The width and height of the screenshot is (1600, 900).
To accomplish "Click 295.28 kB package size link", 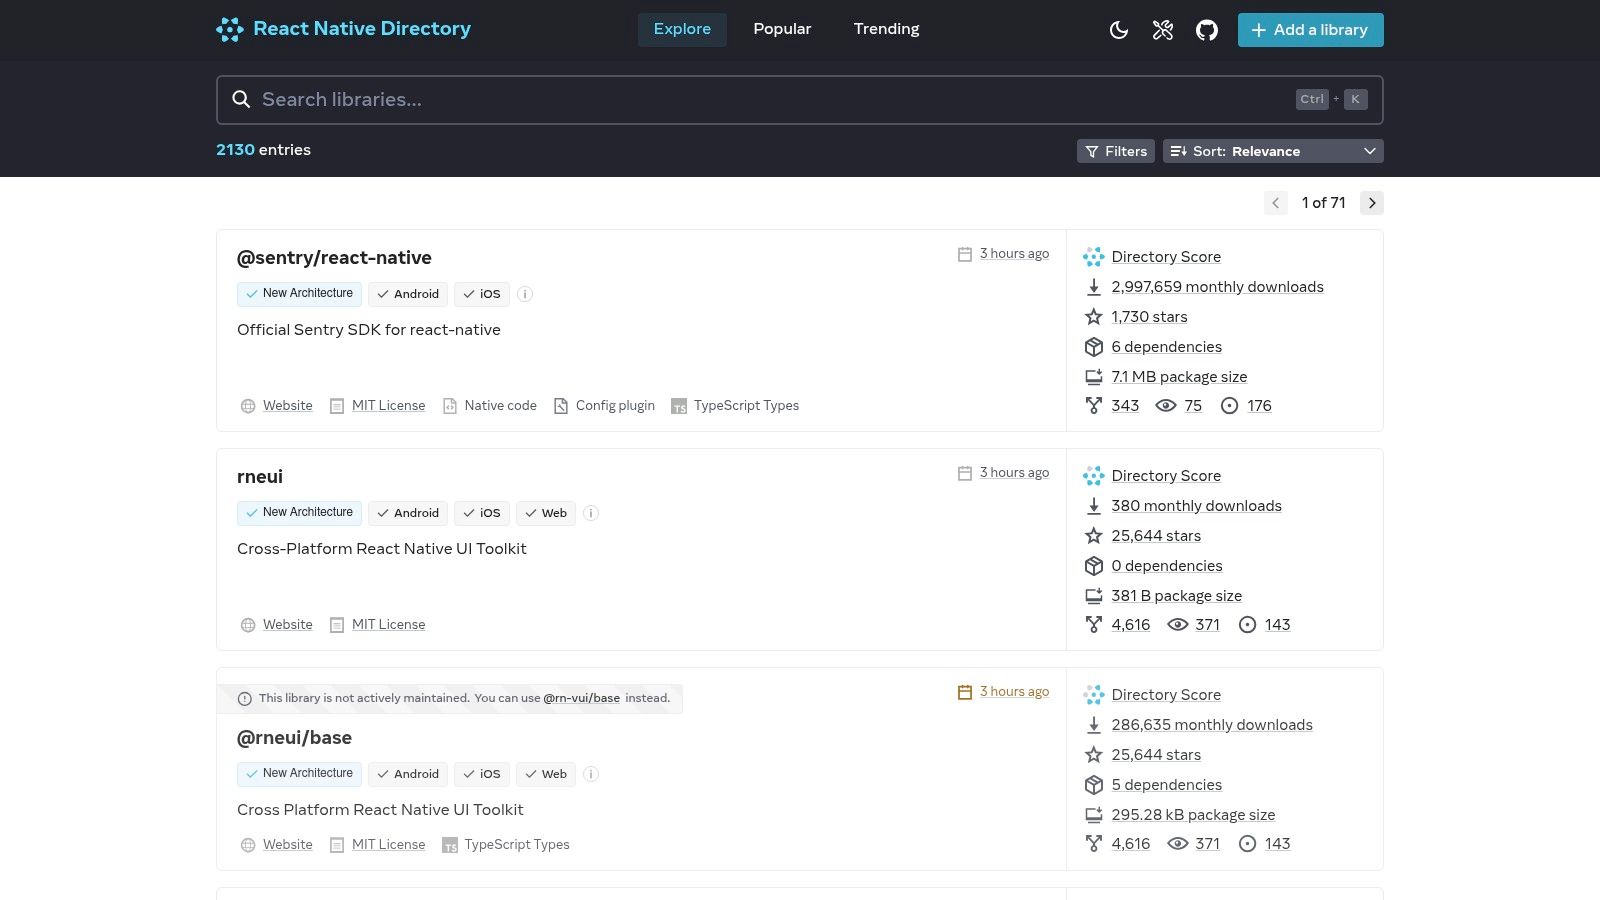I will pos(1193,815).
